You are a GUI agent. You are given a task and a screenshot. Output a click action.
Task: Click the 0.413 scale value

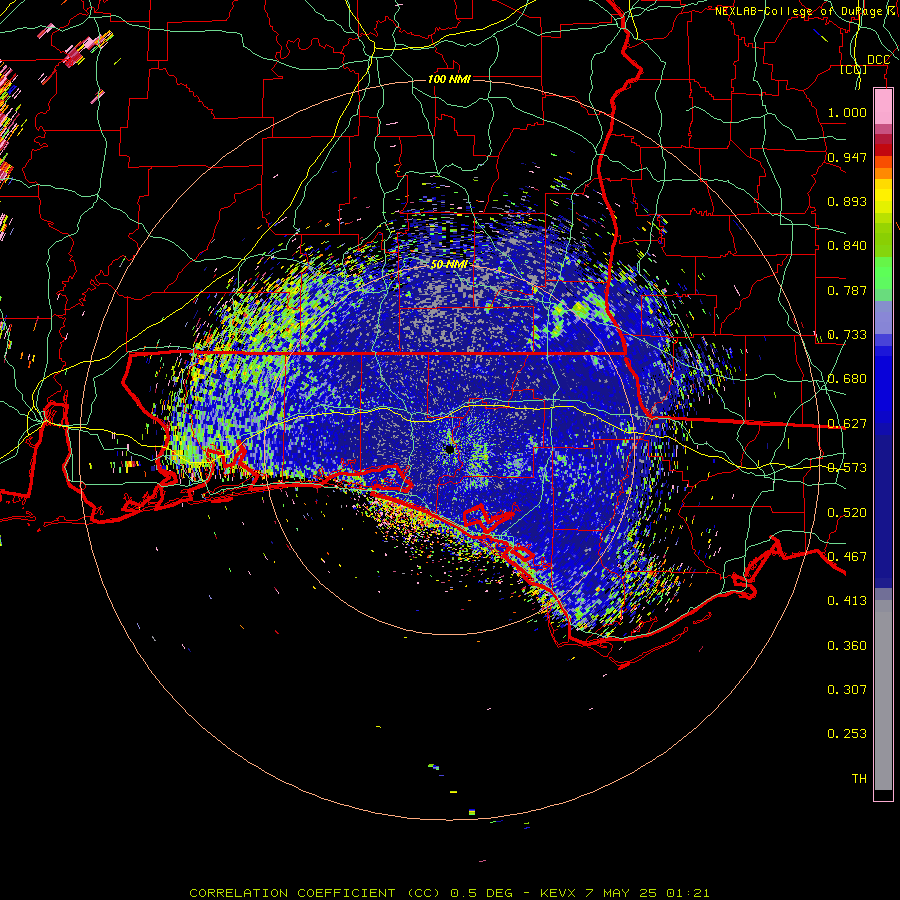847,601
